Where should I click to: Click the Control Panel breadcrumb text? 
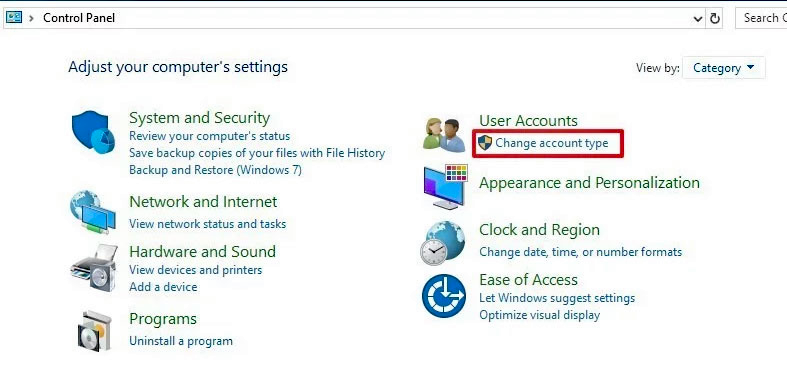pyautogui.click(x=79, y=18)
